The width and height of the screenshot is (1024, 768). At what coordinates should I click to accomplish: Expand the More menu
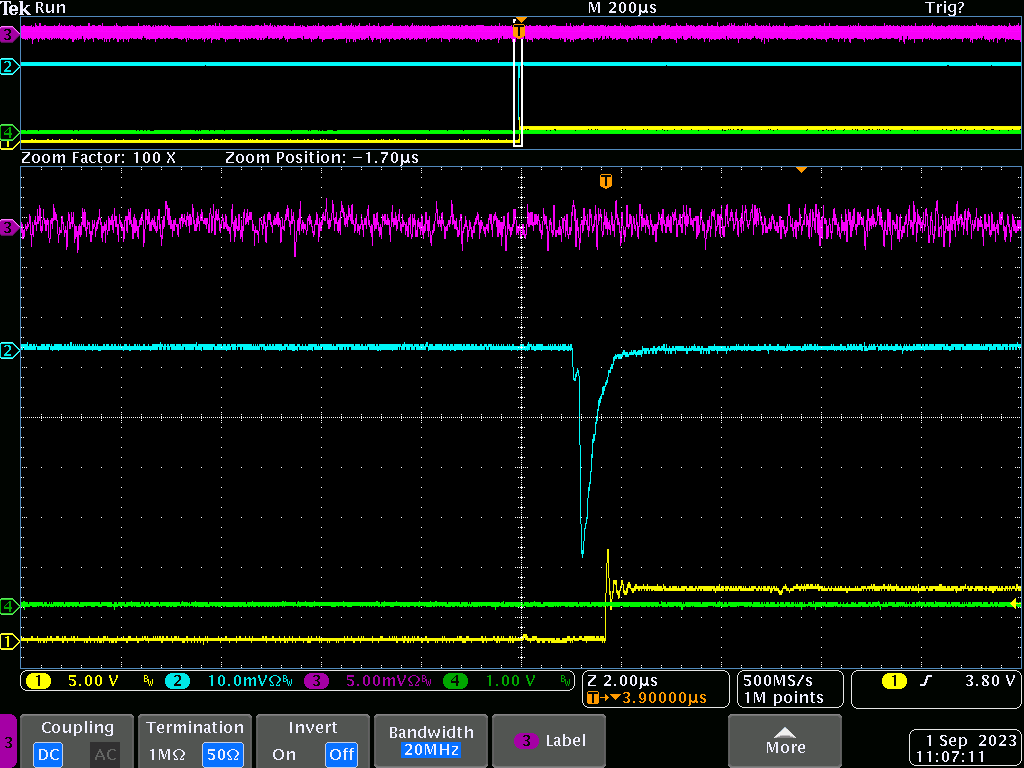(x=785, y=741)
